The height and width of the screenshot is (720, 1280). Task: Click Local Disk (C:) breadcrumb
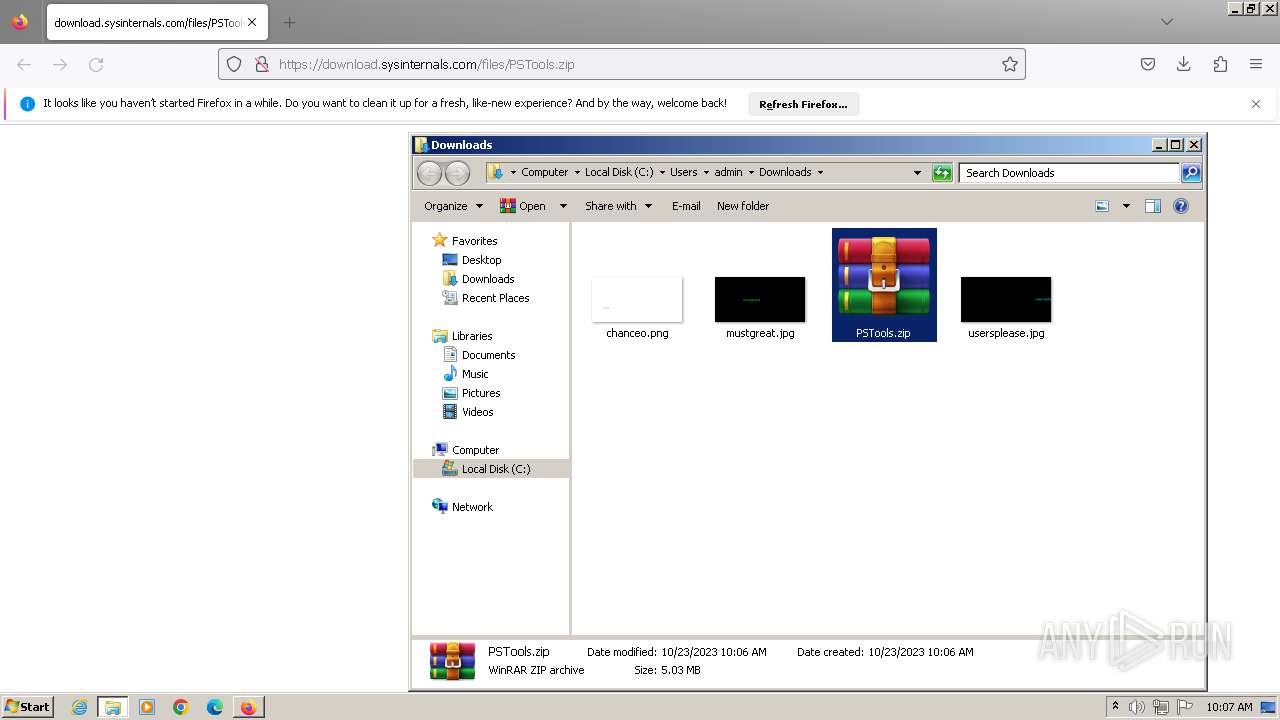[619, 172]
